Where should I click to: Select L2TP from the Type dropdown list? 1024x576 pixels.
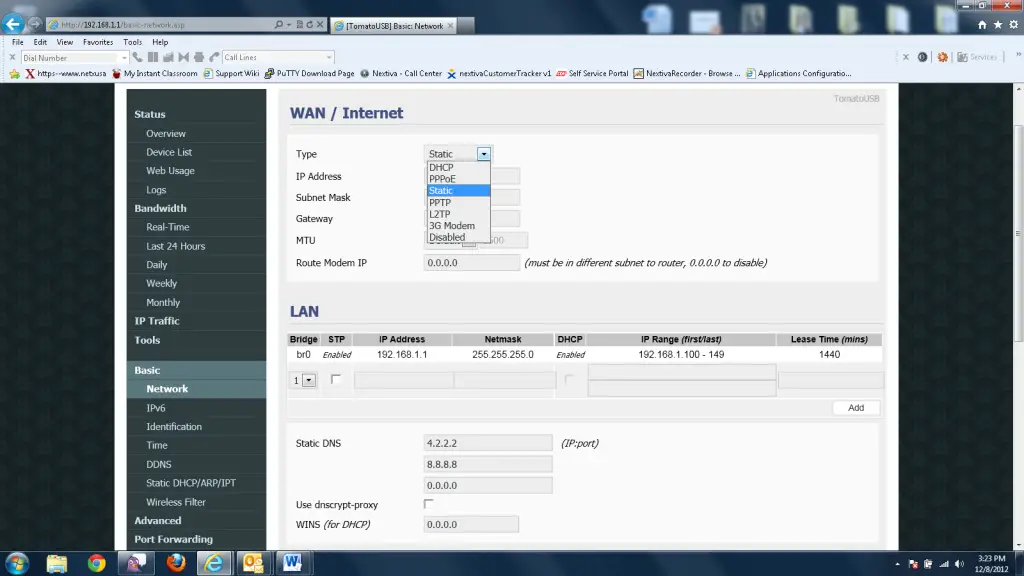(x=458, y=214)
